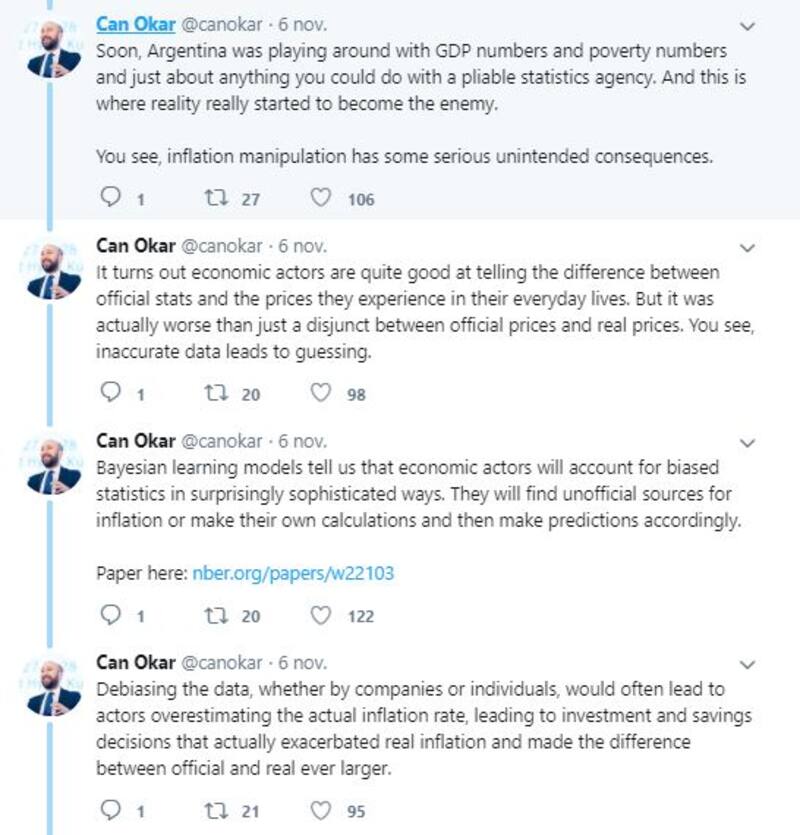Retweet the tweet about pliable statistics agency

click(212, 199)
